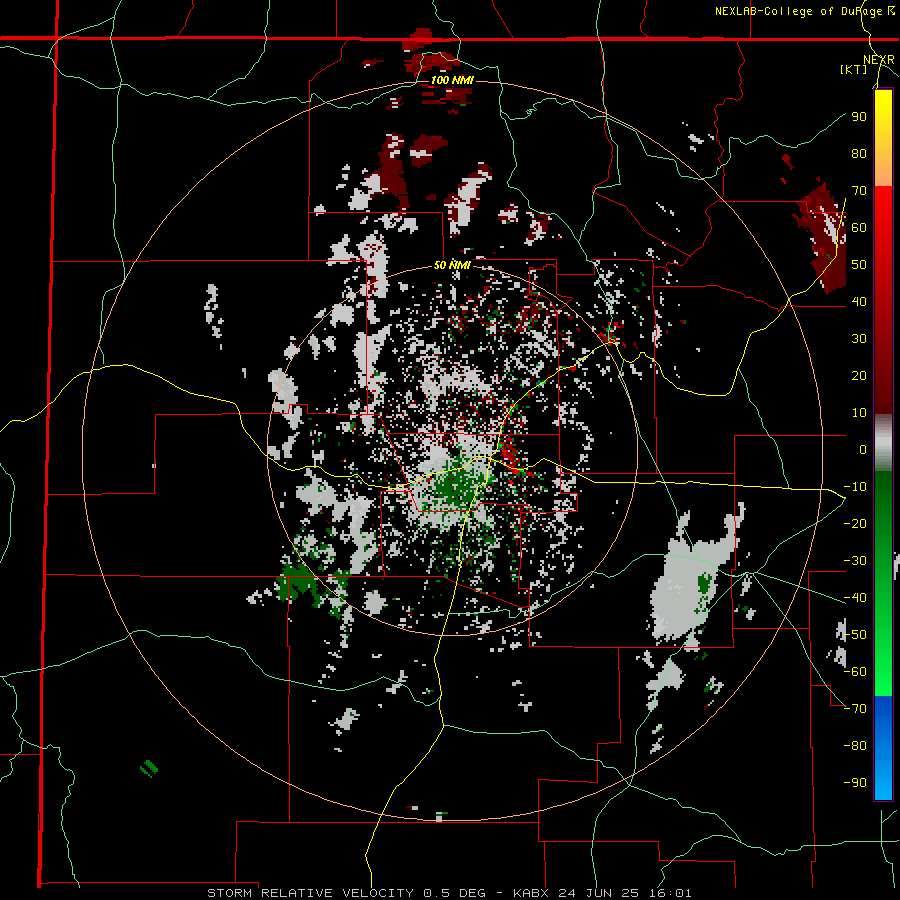Click the 80 knot label on scale
Screen dimensions: 900x900
[x=859, y=153]
